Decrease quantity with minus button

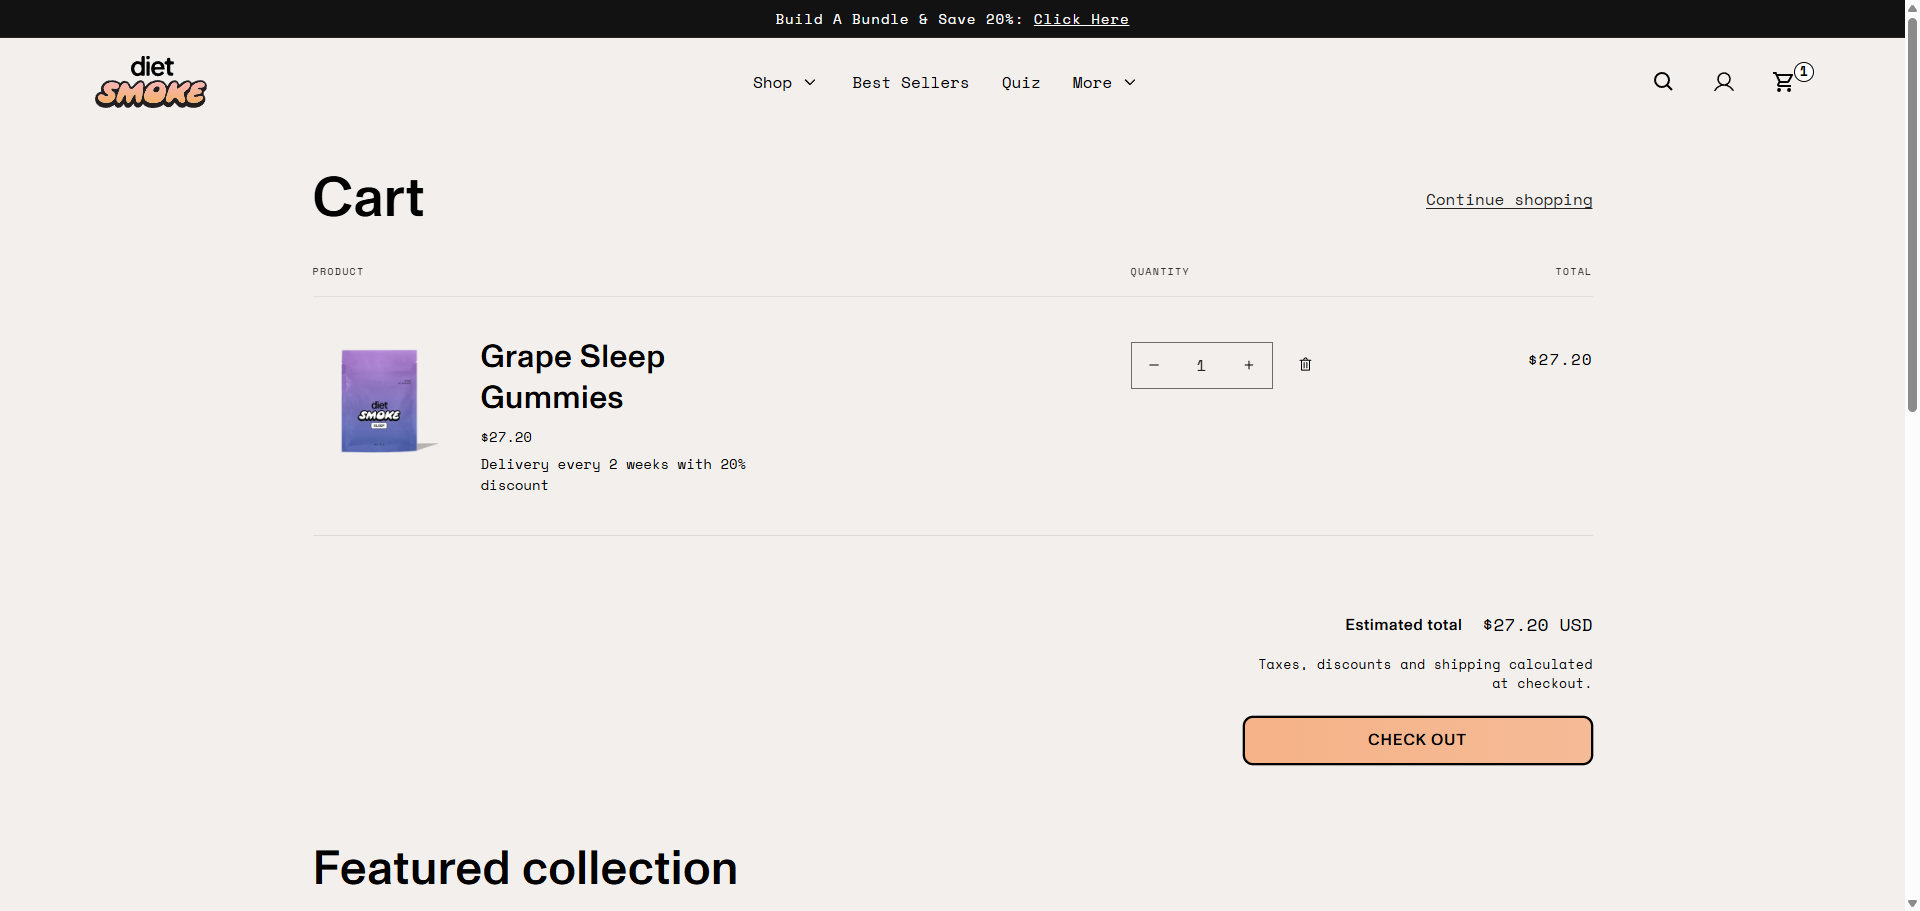[1153, 365]
